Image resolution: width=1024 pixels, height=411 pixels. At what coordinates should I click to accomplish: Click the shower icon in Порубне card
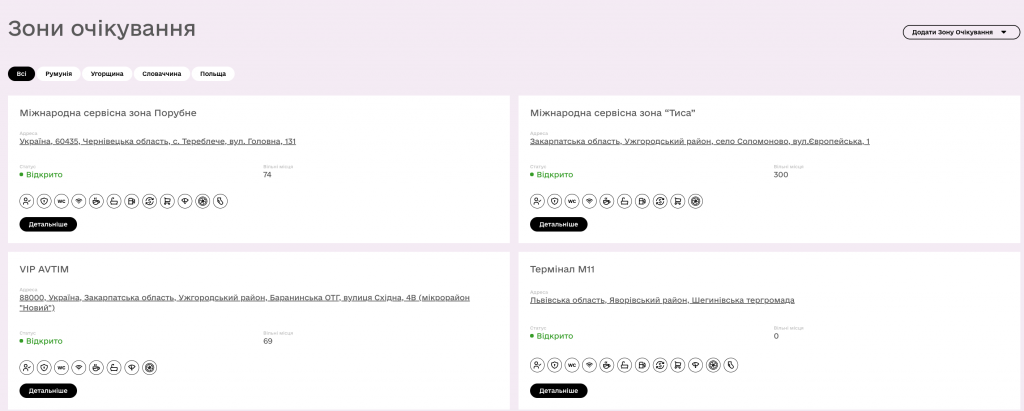tap(115, 201)
